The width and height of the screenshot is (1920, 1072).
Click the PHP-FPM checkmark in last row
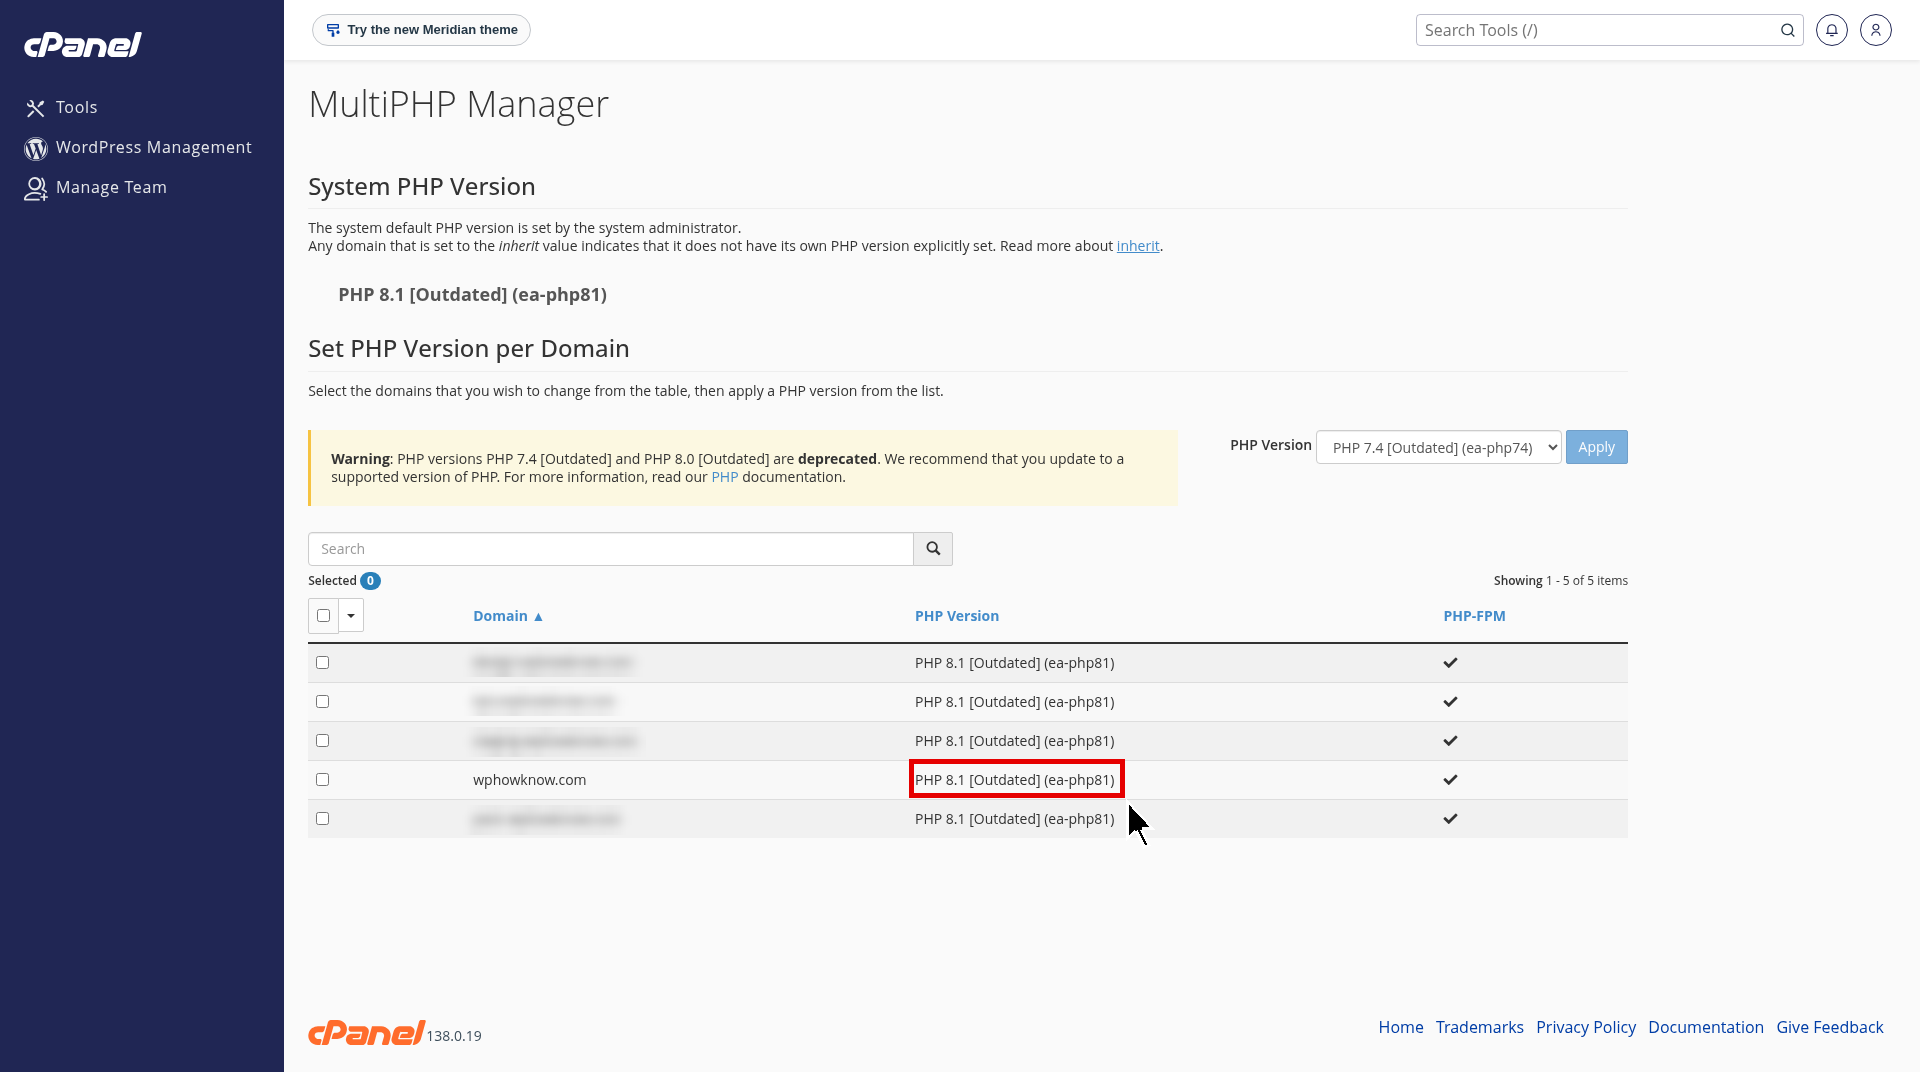click(x=1450, y=818)
